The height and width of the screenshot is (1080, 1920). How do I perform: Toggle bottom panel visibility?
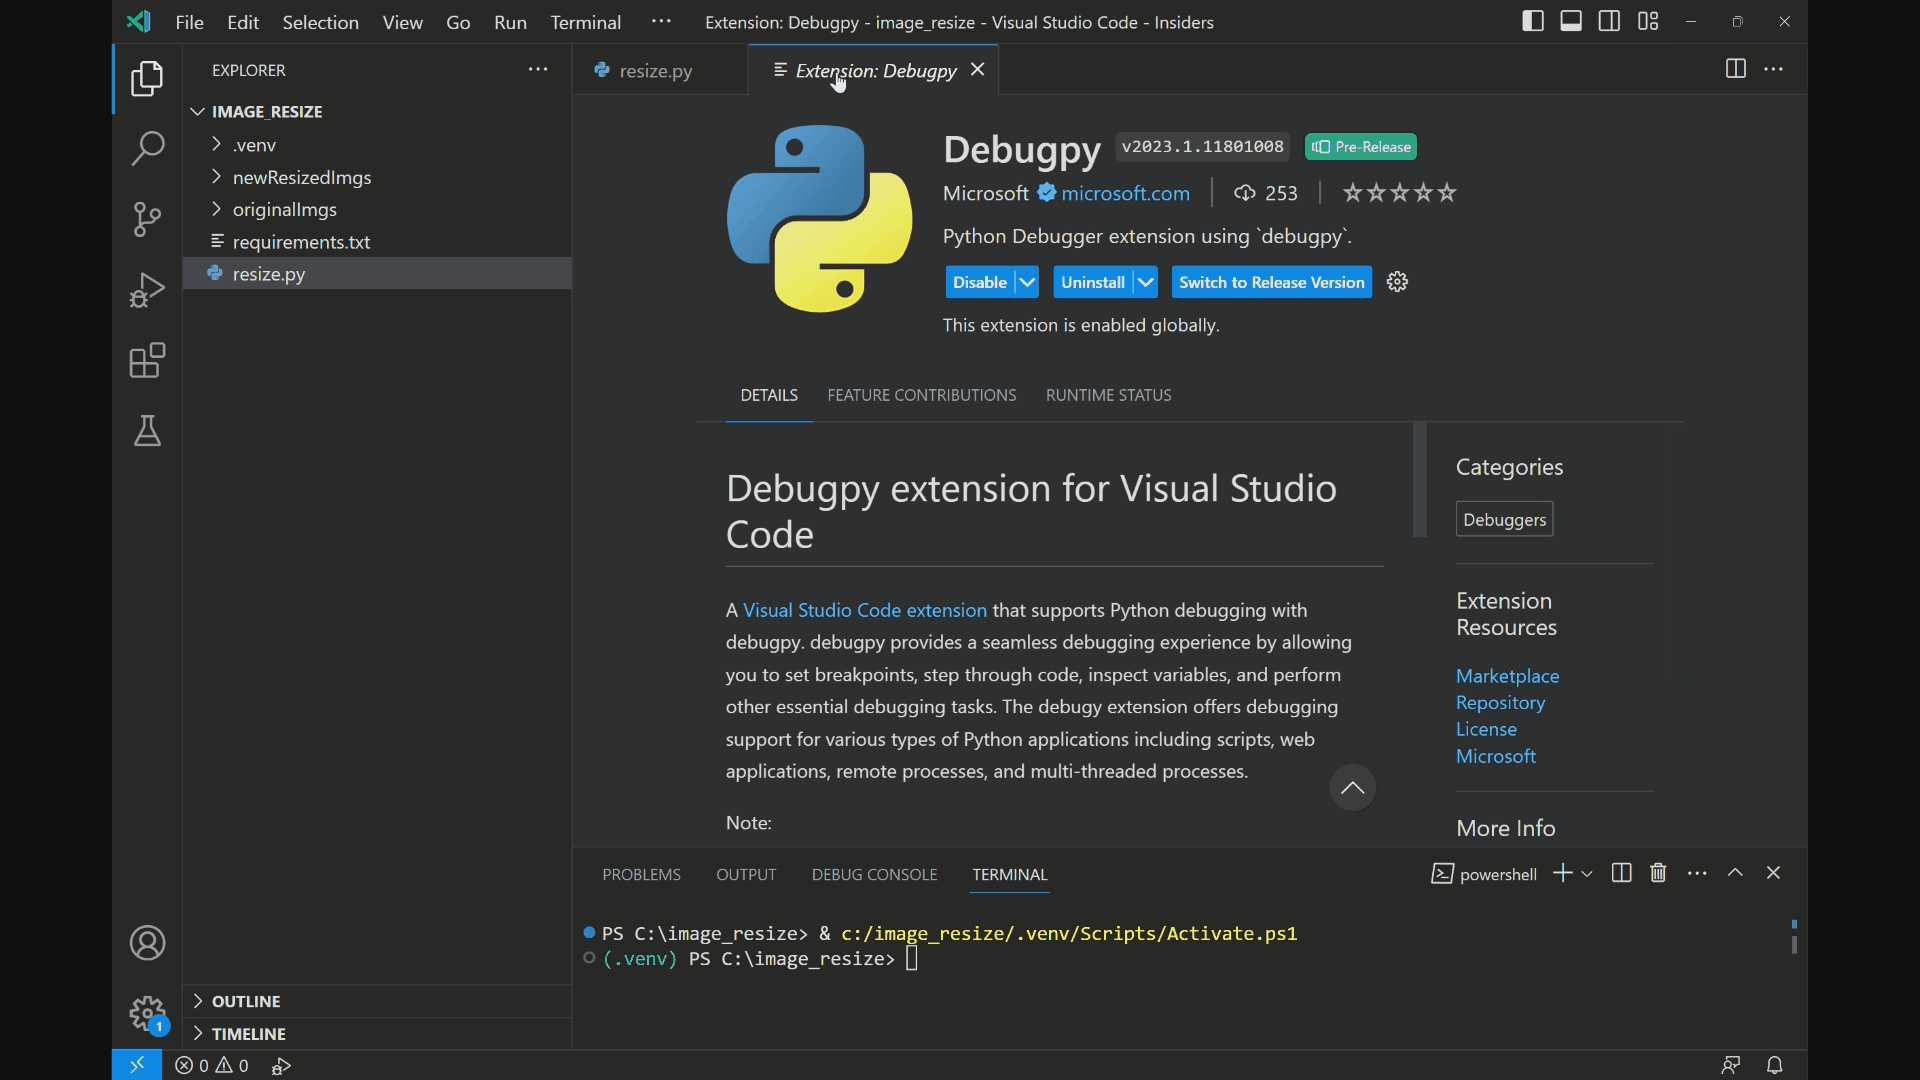(x=1571, y=21)
